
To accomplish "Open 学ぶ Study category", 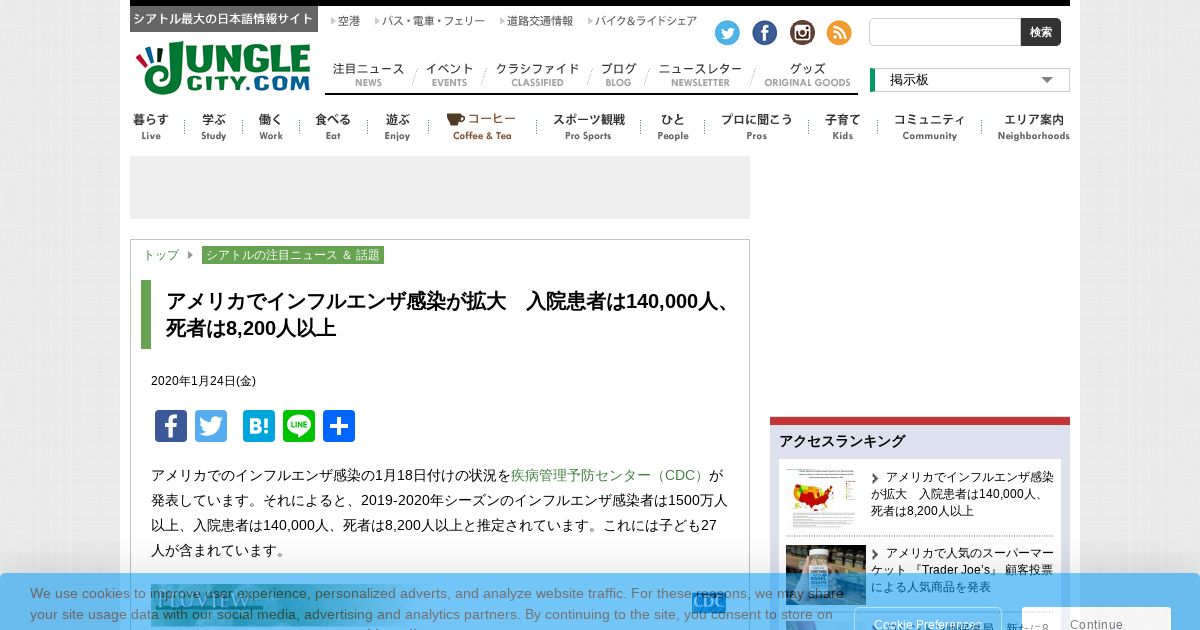I will (x=214, y=127).
